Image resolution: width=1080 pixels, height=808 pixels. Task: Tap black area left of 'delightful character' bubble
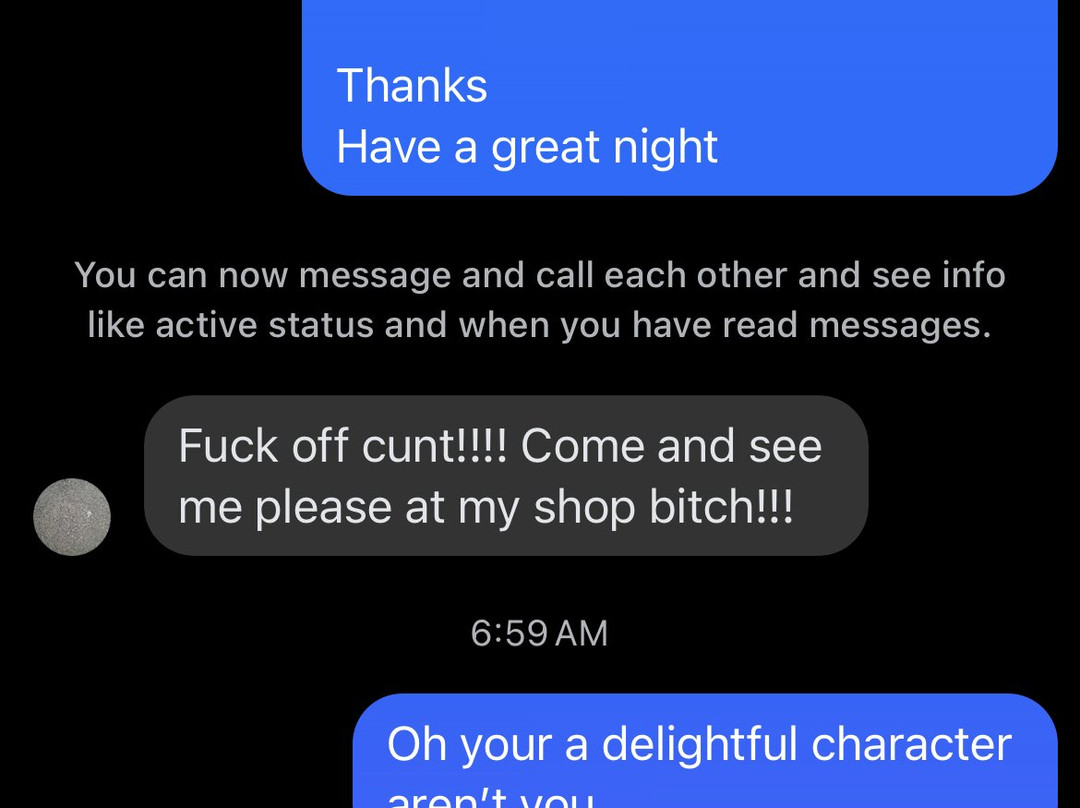[x=176, y=751]
